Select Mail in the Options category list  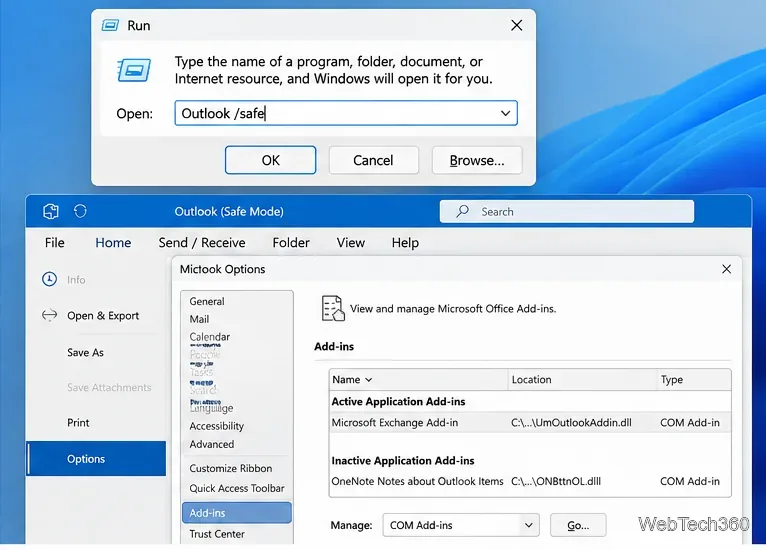coord(199,319)
